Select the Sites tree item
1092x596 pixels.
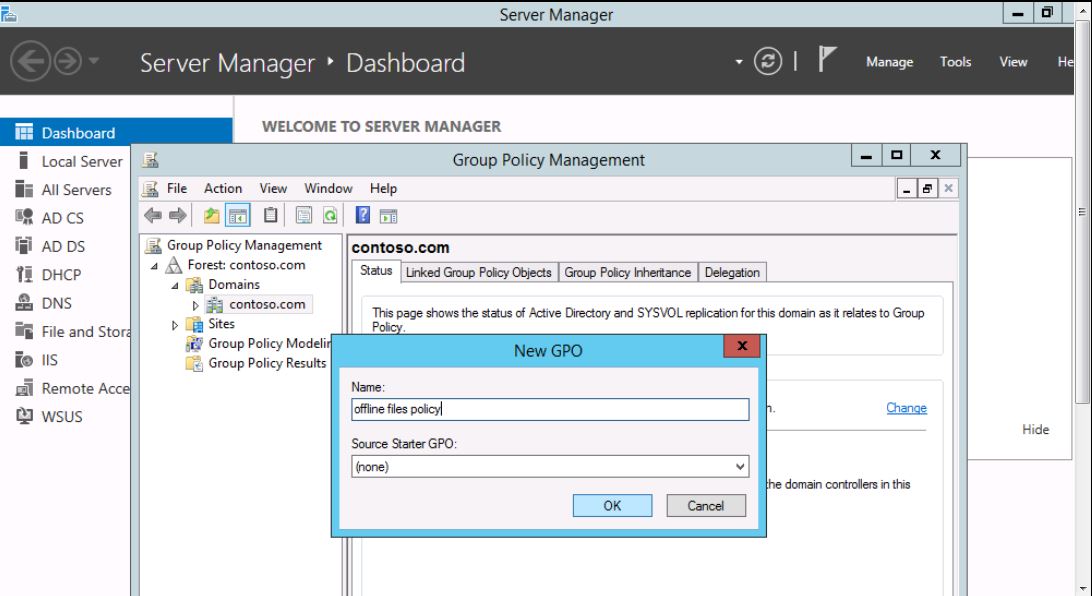221,324
